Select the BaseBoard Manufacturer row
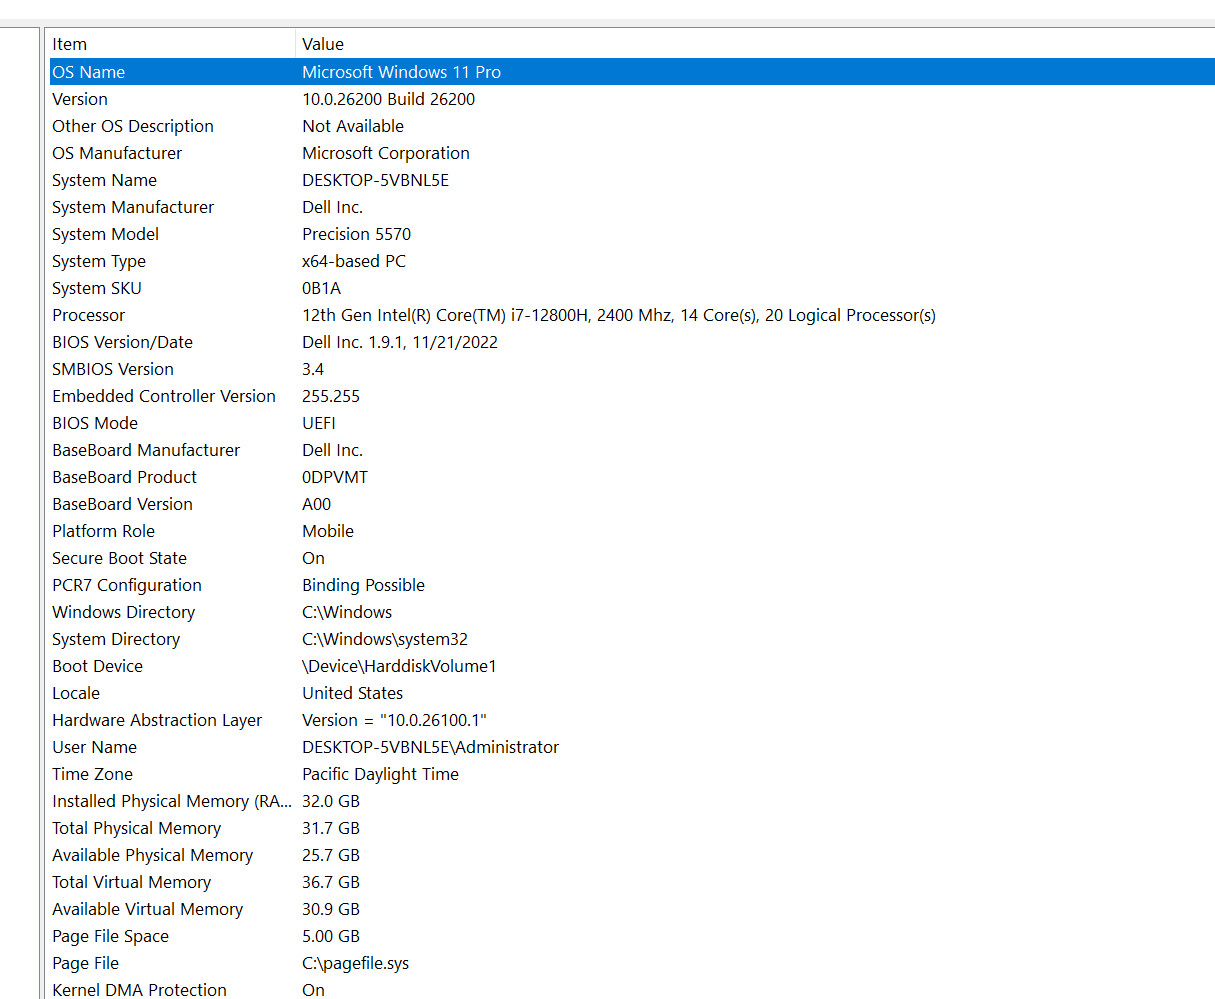This screenshot has width=1215, height=999. [x=632, y=450]
